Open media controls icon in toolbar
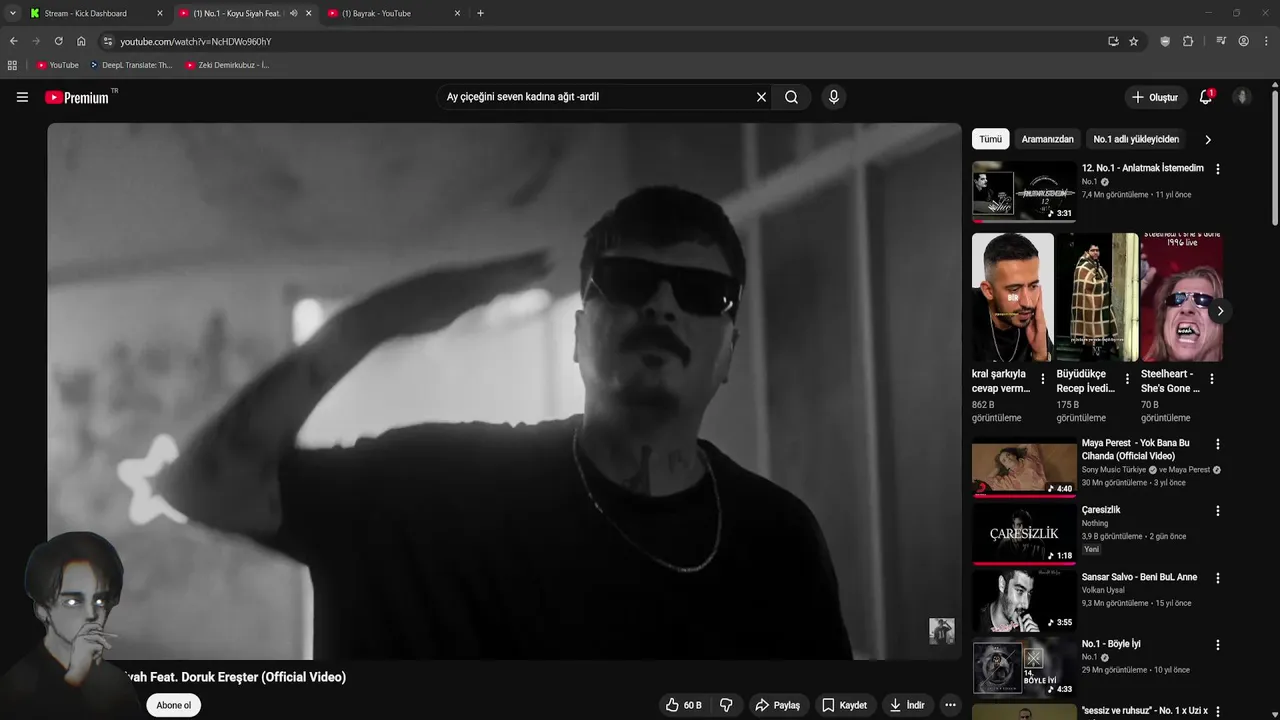 pyautogui.click(x=1221, y=41)
